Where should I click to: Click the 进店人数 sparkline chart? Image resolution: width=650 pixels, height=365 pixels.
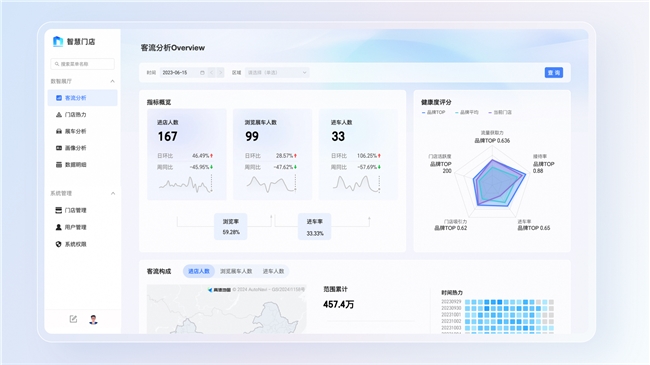point(186,184)
